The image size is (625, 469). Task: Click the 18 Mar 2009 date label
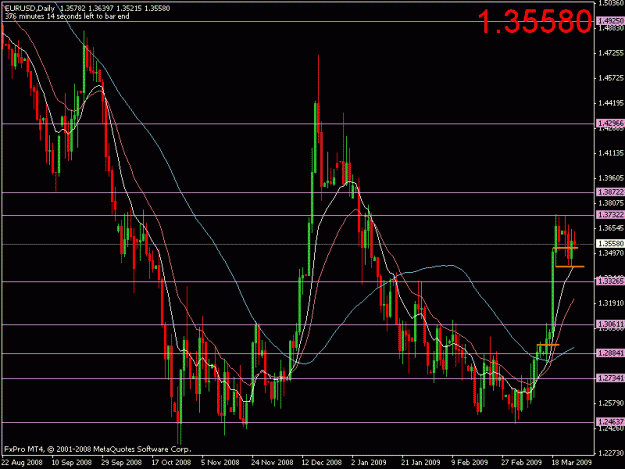(572, 463)
